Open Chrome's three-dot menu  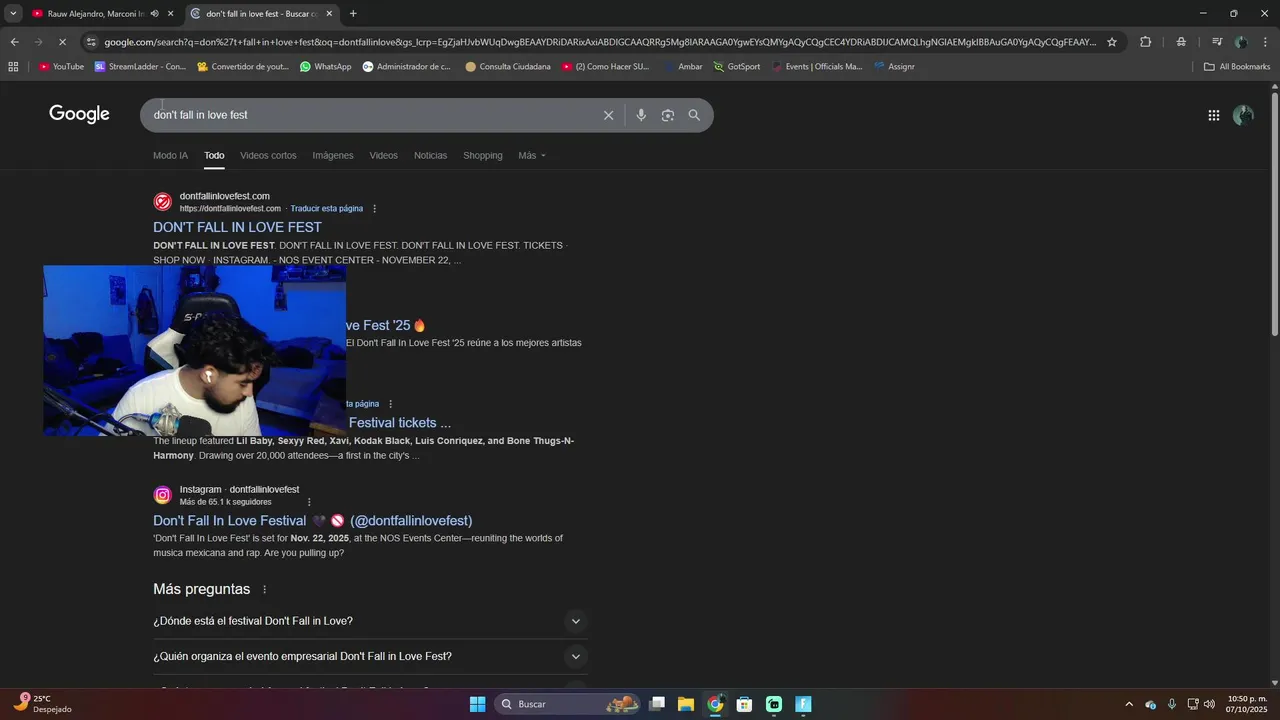[x=1265, y=42]
